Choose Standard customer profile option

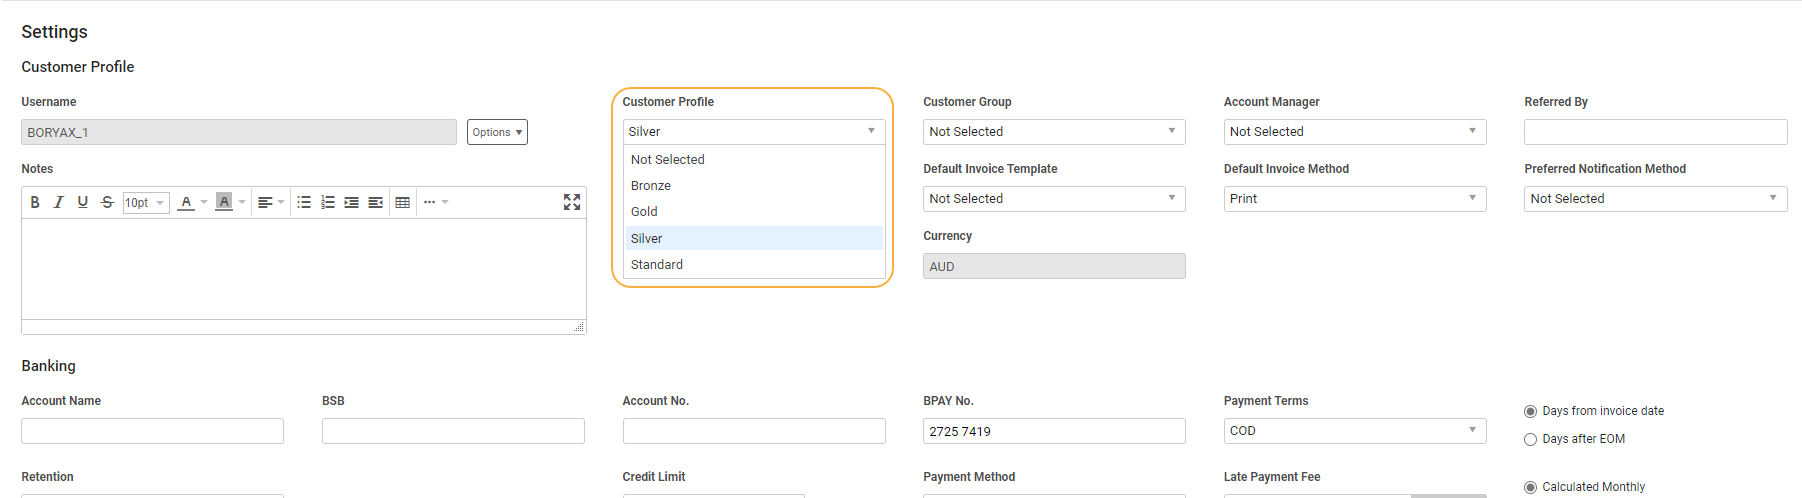(754, 265)
